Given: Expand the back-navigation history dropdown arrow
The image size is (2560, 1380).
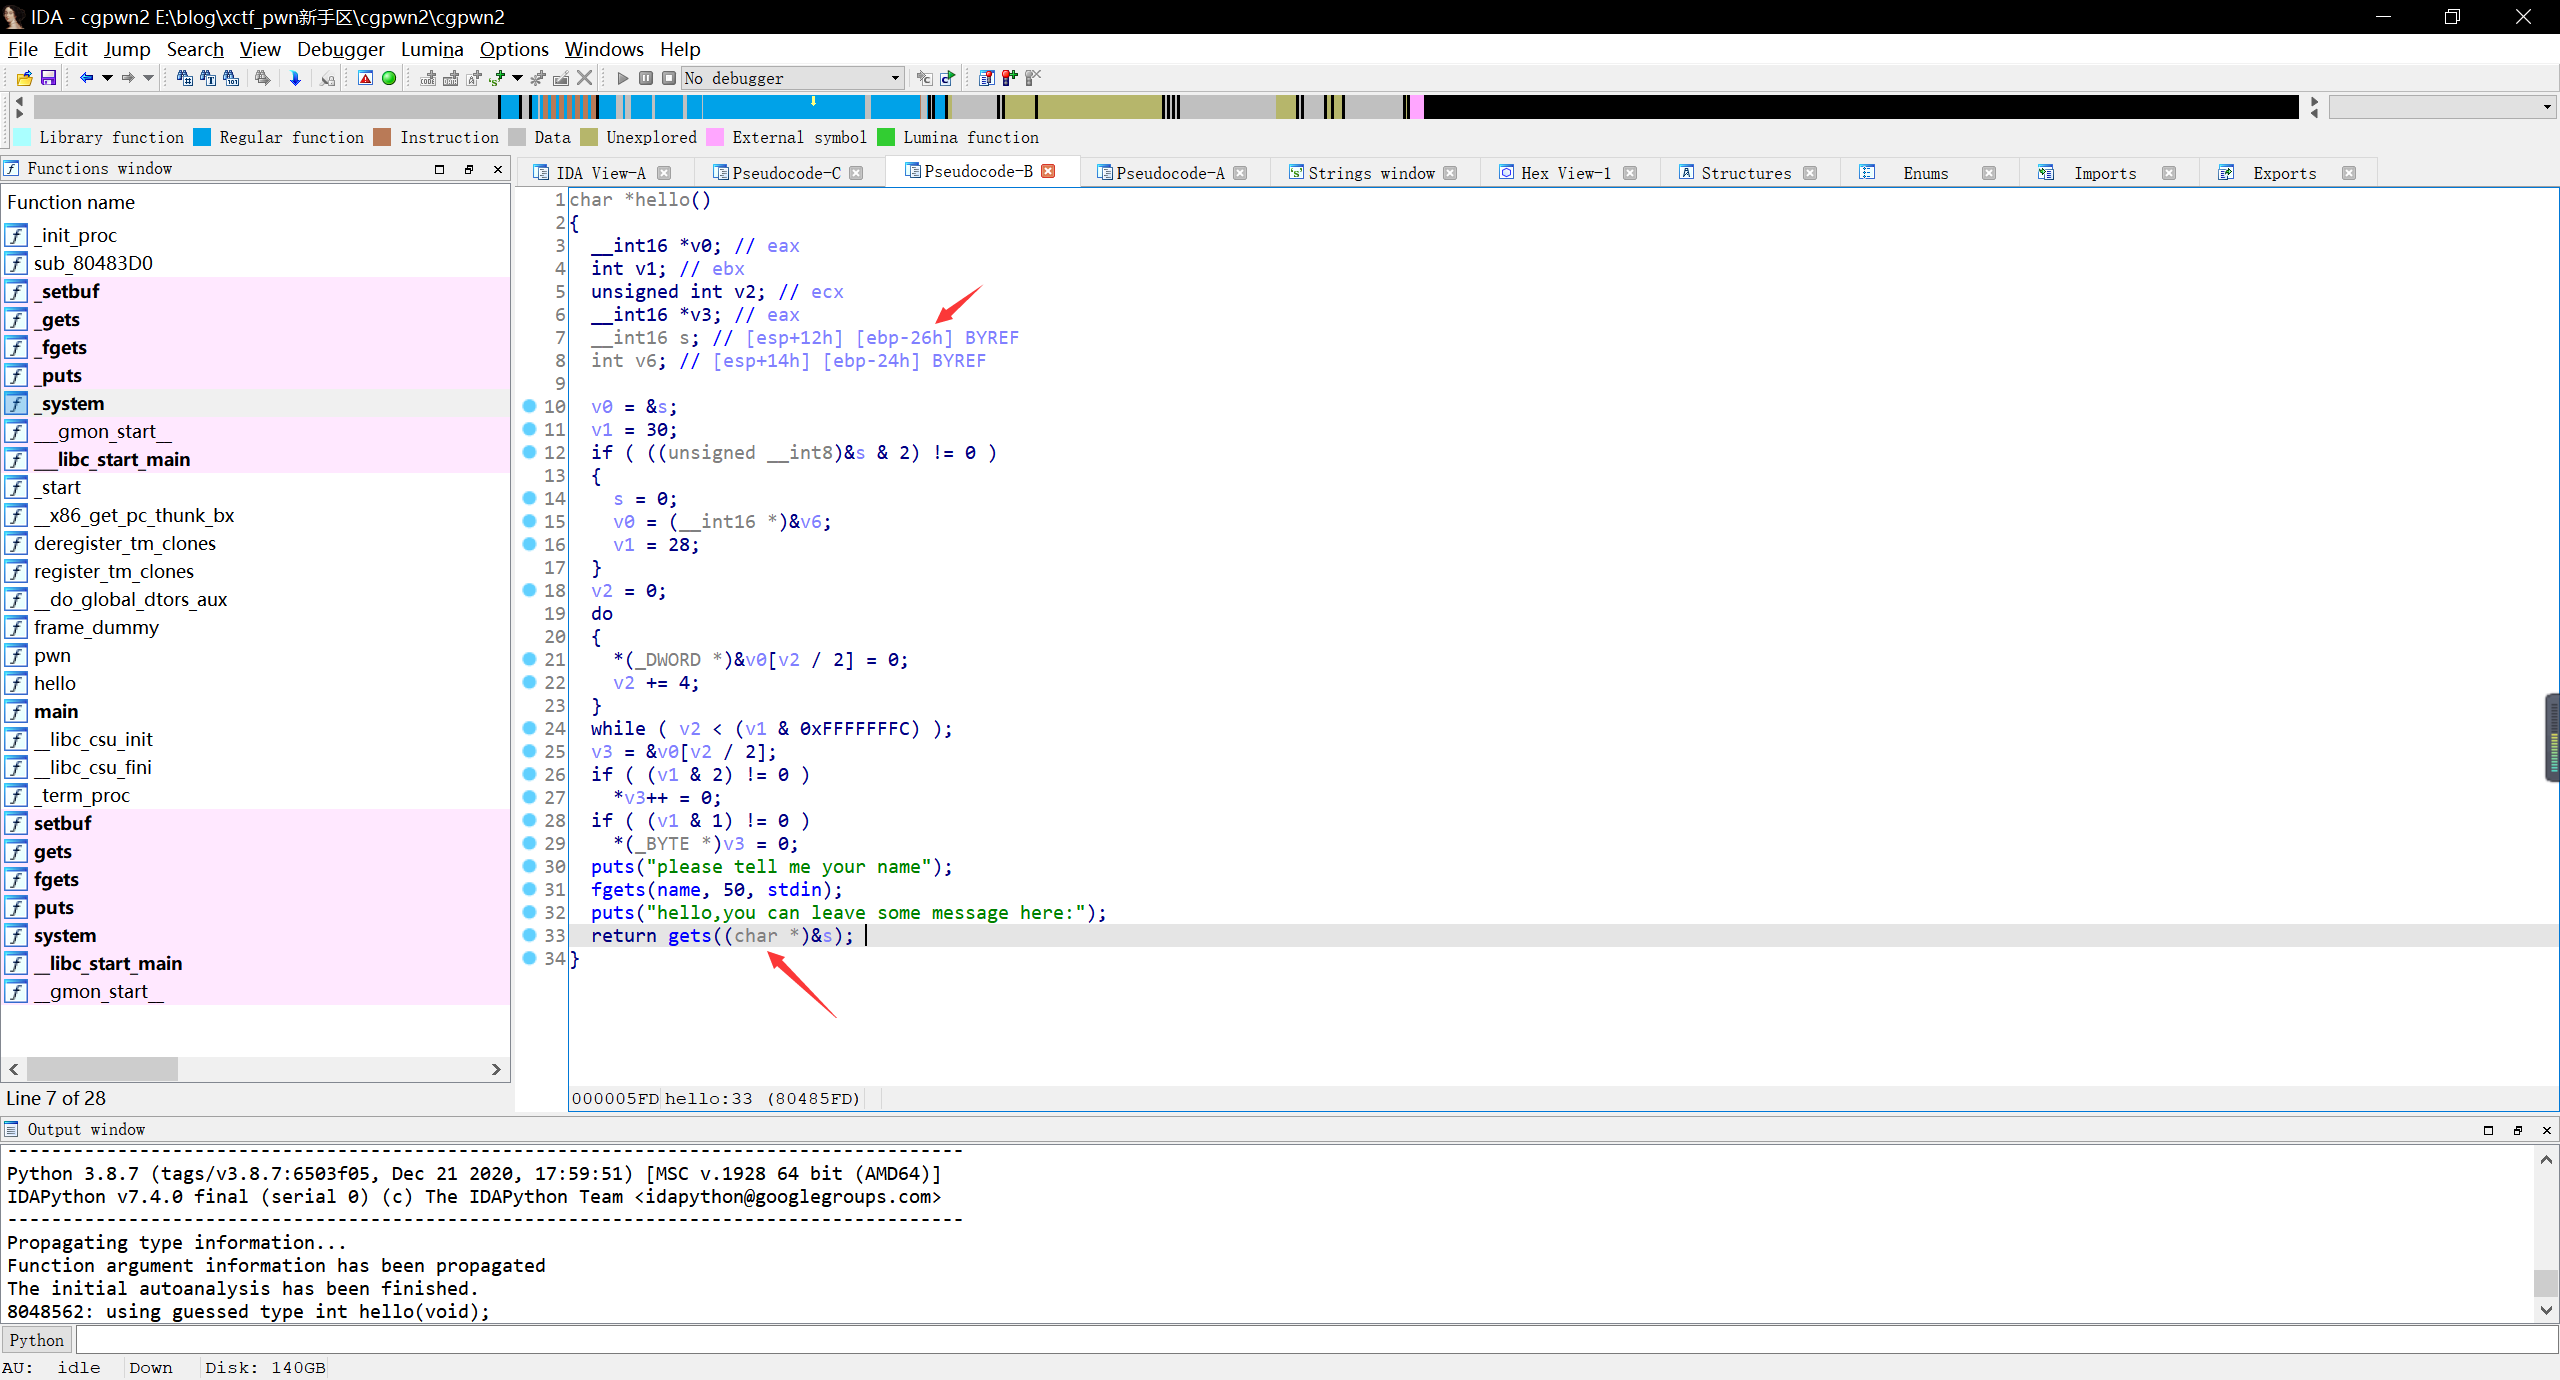Looking at the screenshot, I should click(107, 78).
